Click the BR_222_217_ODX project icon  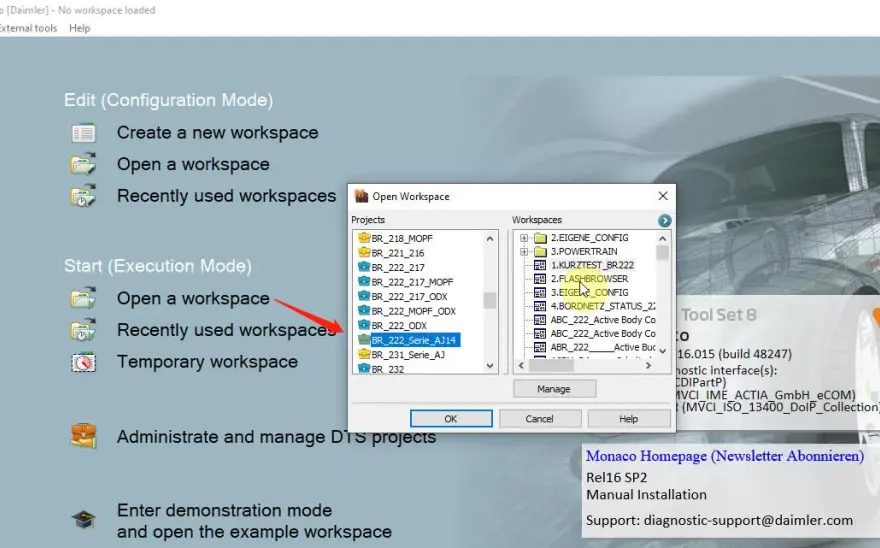[364, 296]
